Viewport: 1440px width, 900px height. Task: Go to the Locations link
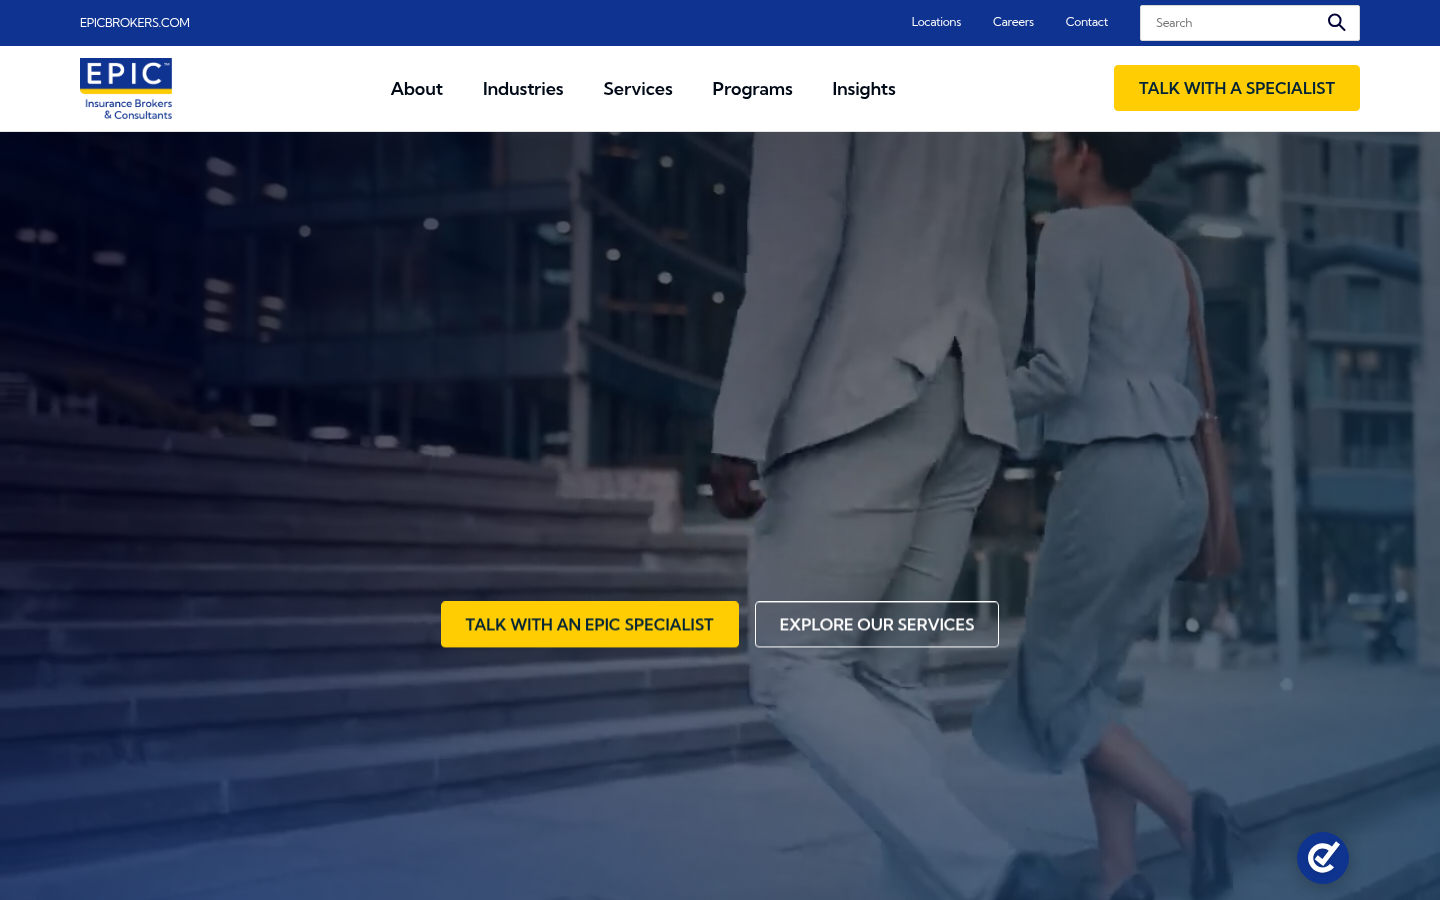pyautogui.click(x=936, y=22)
